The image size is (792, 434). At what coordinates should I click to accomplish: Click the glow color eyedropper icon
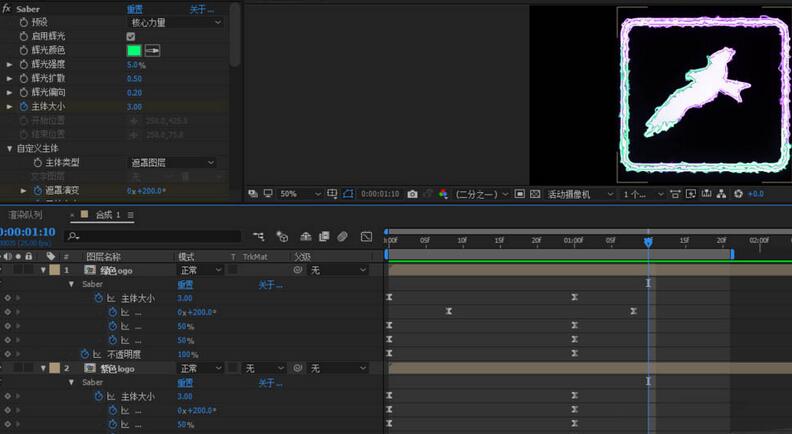153,50
